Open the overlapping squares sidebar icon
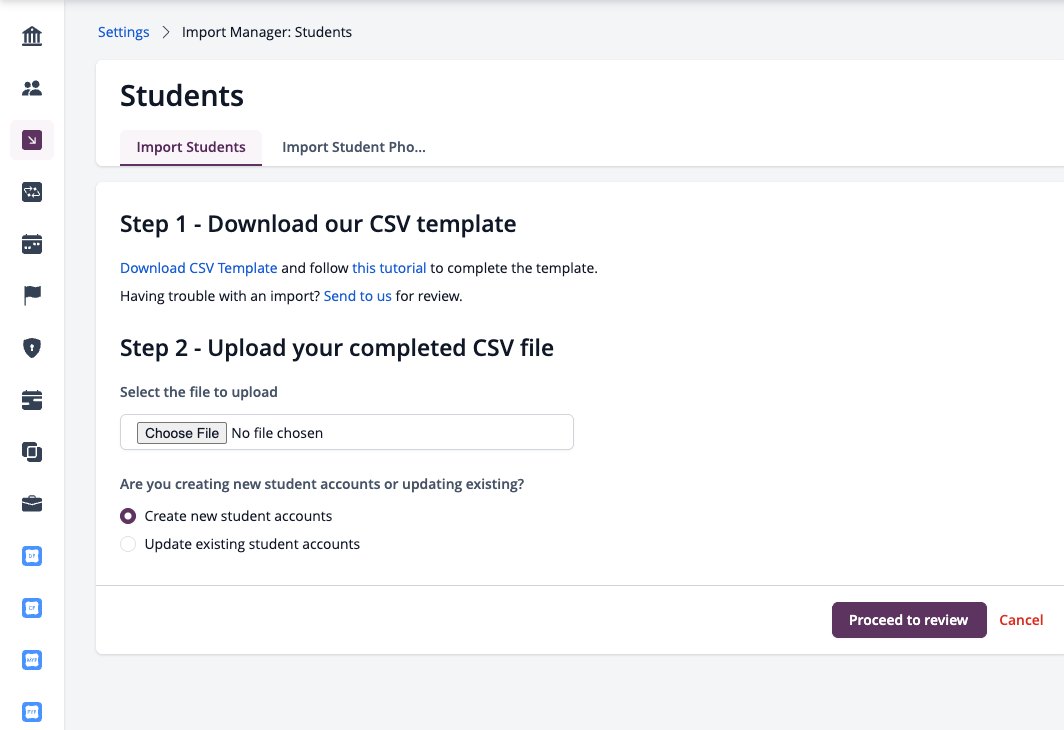The height and width of the screenshot is (730, 1064). click(32, 452)
